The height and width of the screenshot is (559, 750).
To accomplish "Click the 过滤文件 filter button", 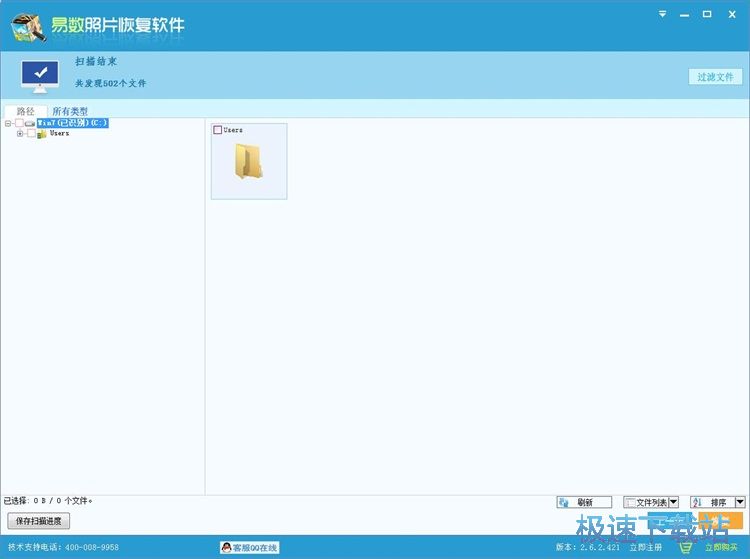I will point(715,77).
